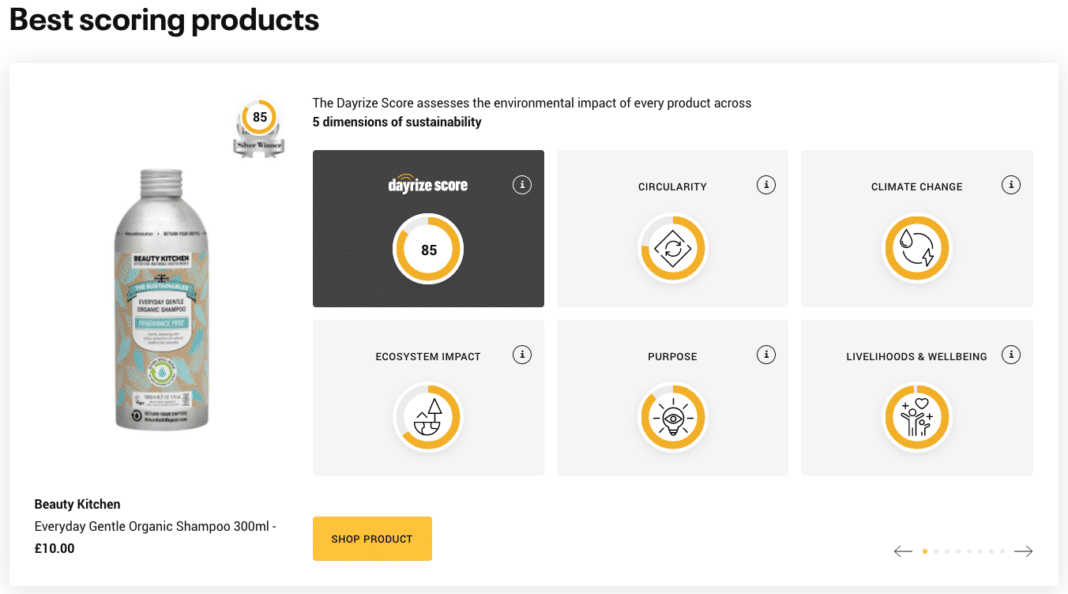
Task: Click the CLIMATE CHANGE card label
Action: 917,187
